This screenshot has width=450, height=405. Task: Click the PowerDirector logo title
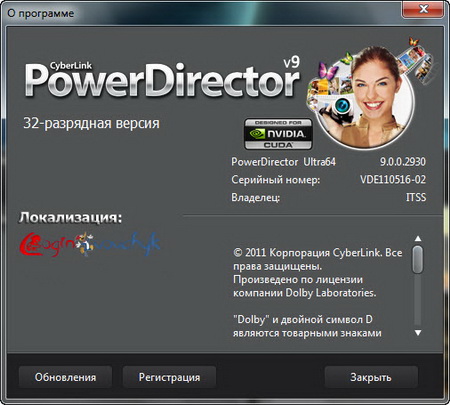coord(162,80)
